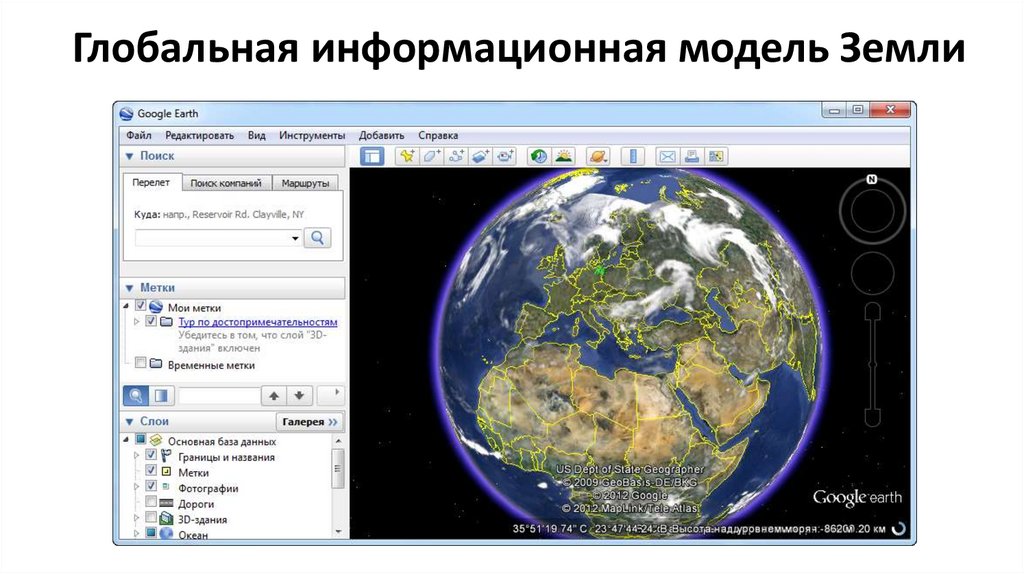Screen dimensions: 1024x574
Task: Collapse the Мои метки tree node
Action: 127,306
